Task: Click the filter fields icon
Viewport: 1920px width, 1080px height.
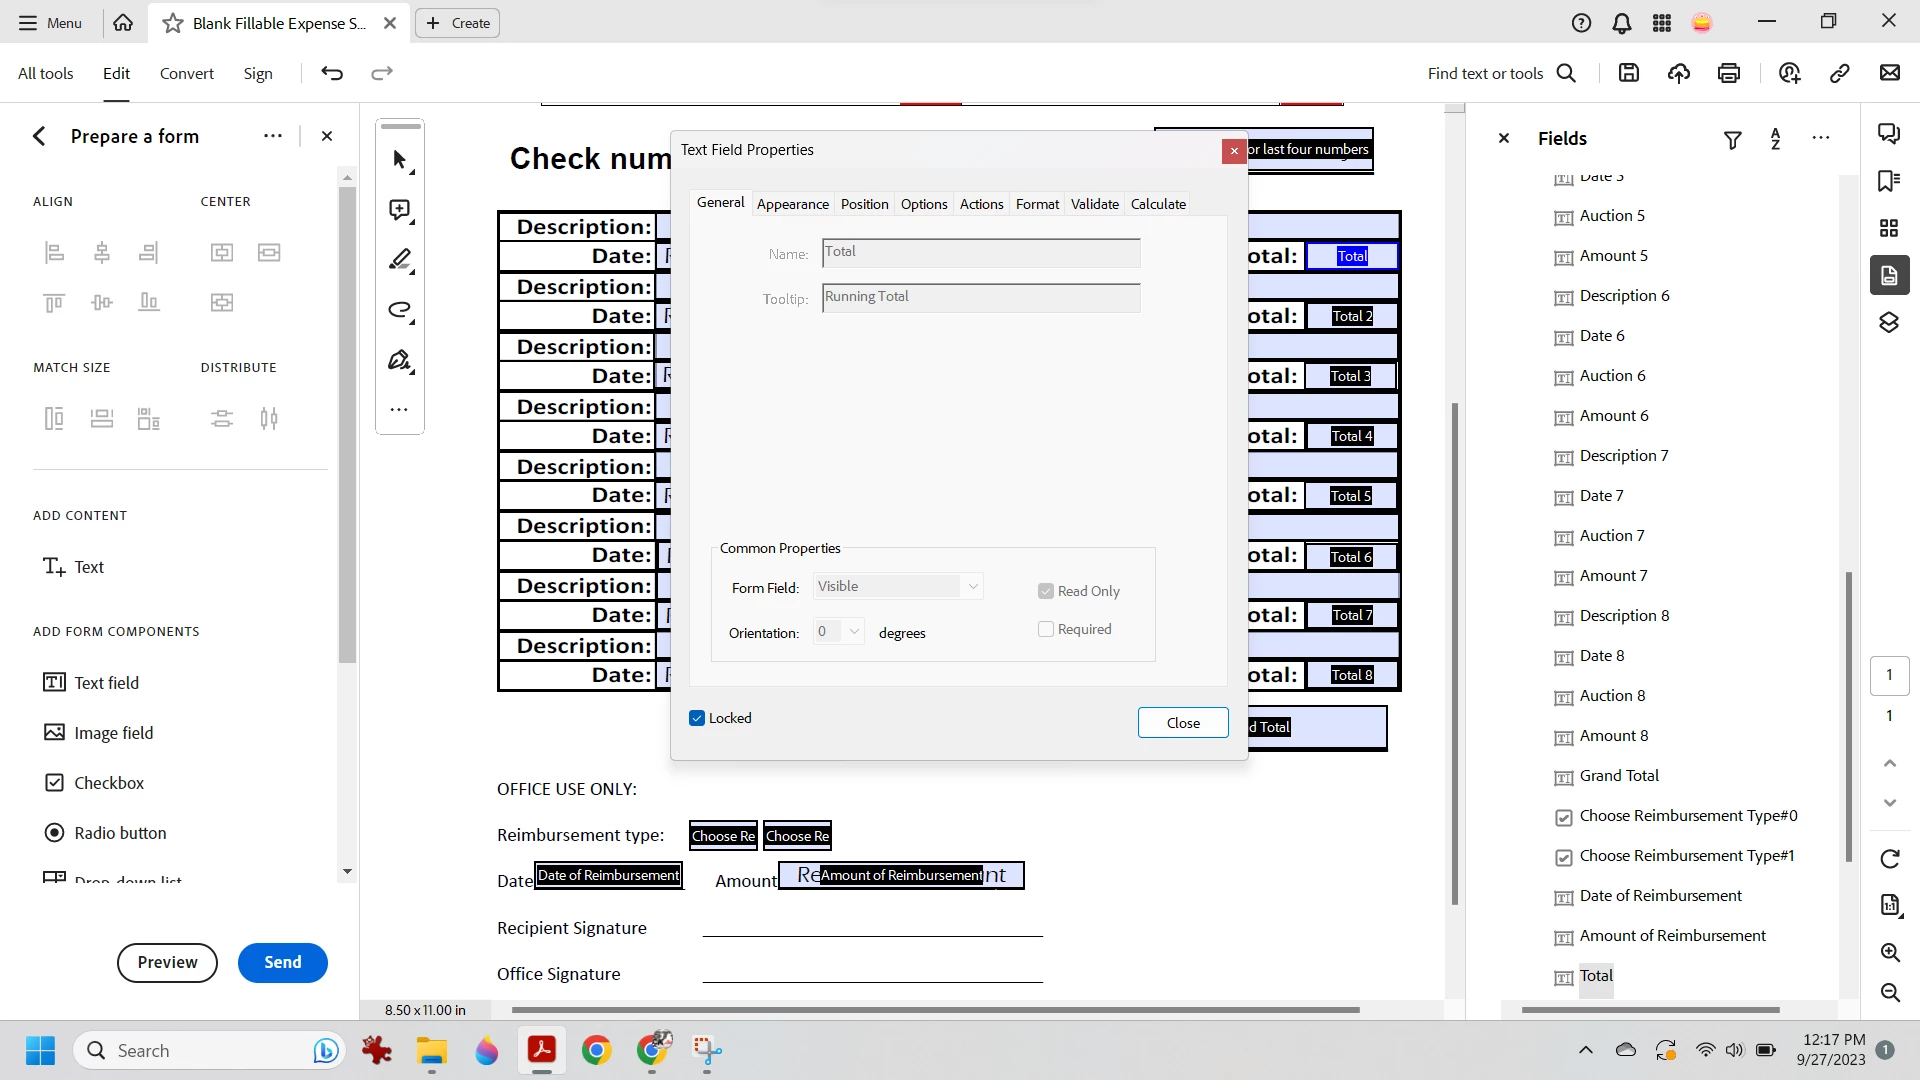Action: [1733, 140]
